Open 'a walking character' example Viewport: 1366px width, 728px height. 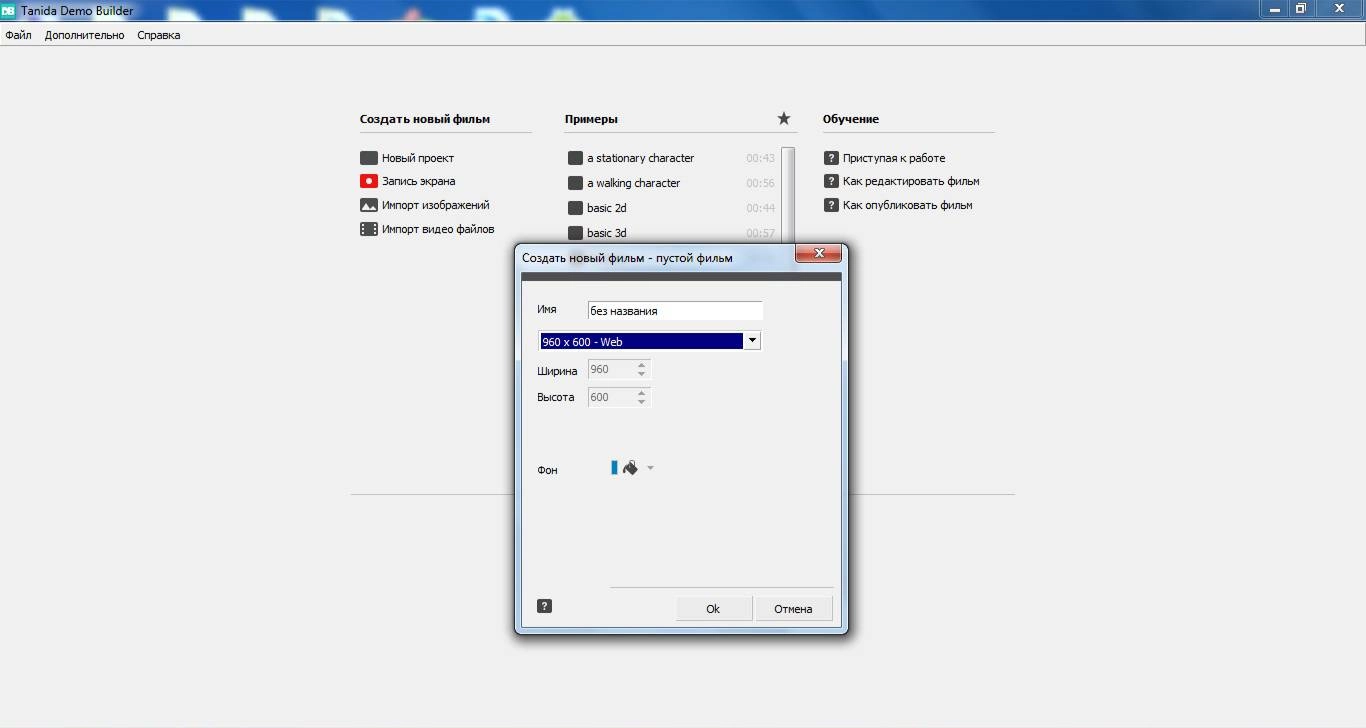point(633,183)
